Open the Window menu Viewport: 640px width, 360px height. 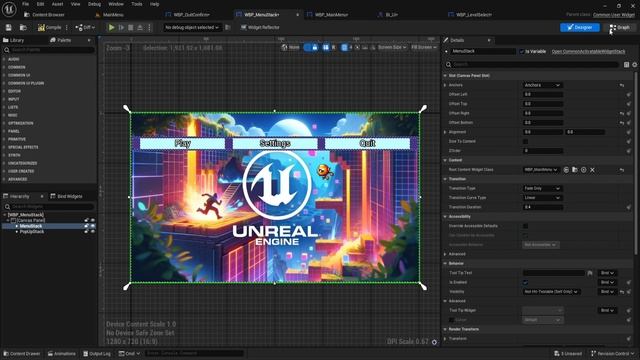click(x=116, y=4)
